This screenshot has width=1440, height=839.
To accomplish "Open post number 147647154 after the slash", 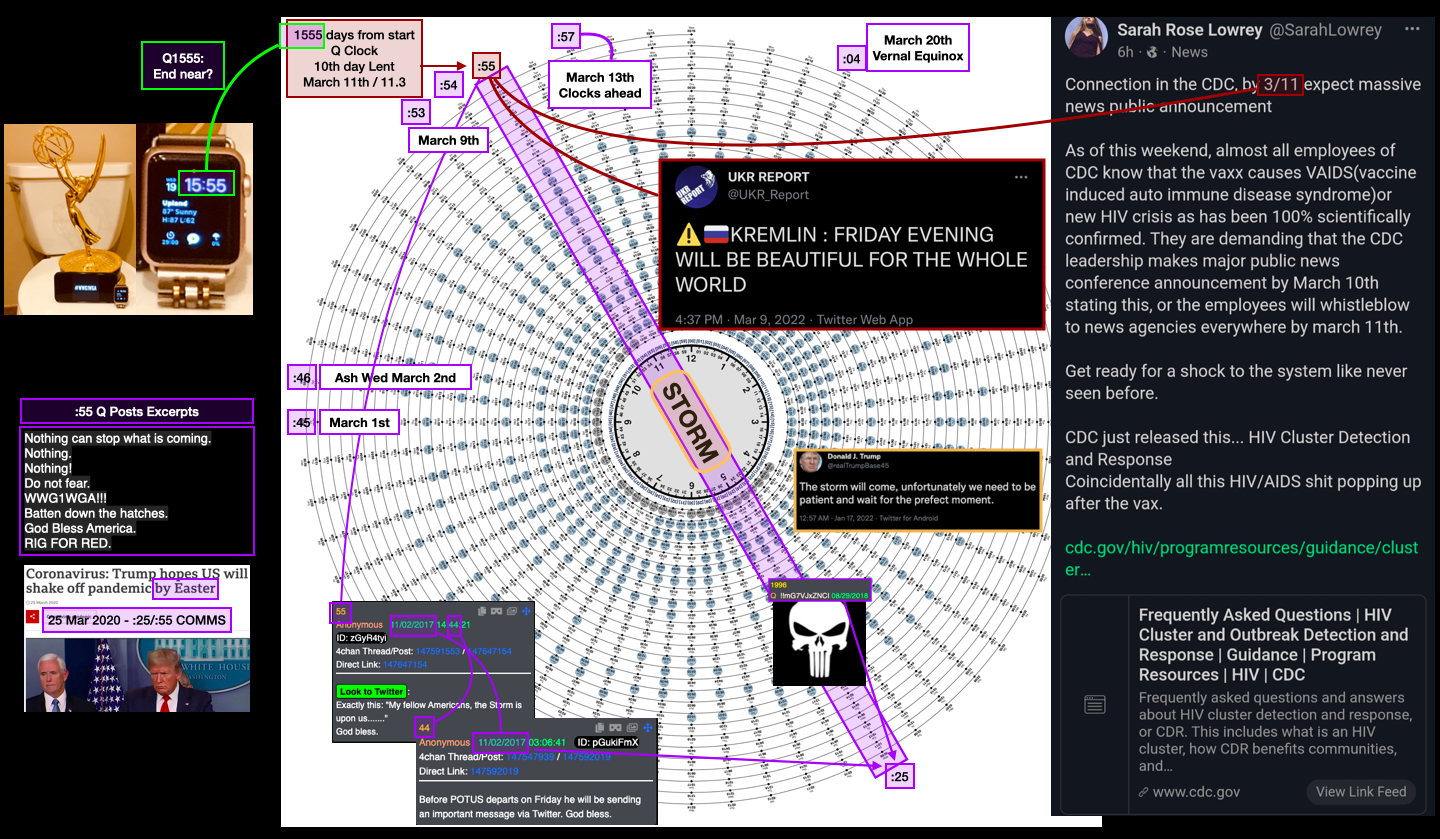I will point(489,651).
